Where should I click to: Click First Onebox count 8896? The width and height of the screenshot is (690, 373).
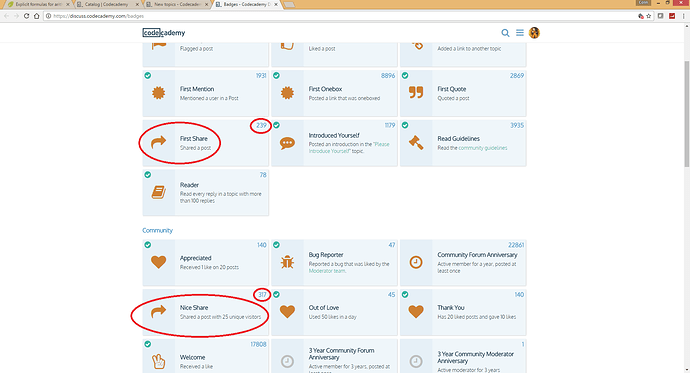(388, 76)
